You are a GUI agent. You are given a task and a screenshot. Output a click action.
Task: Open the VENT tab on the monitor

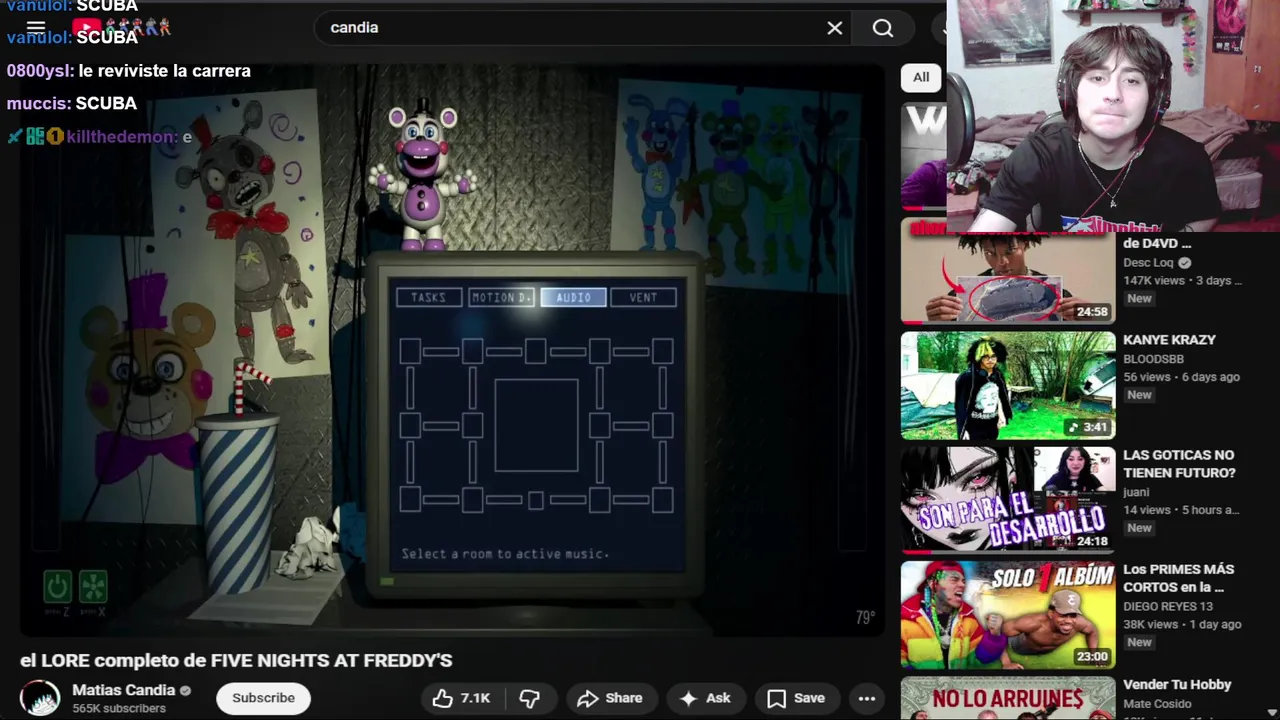(643, 297)
